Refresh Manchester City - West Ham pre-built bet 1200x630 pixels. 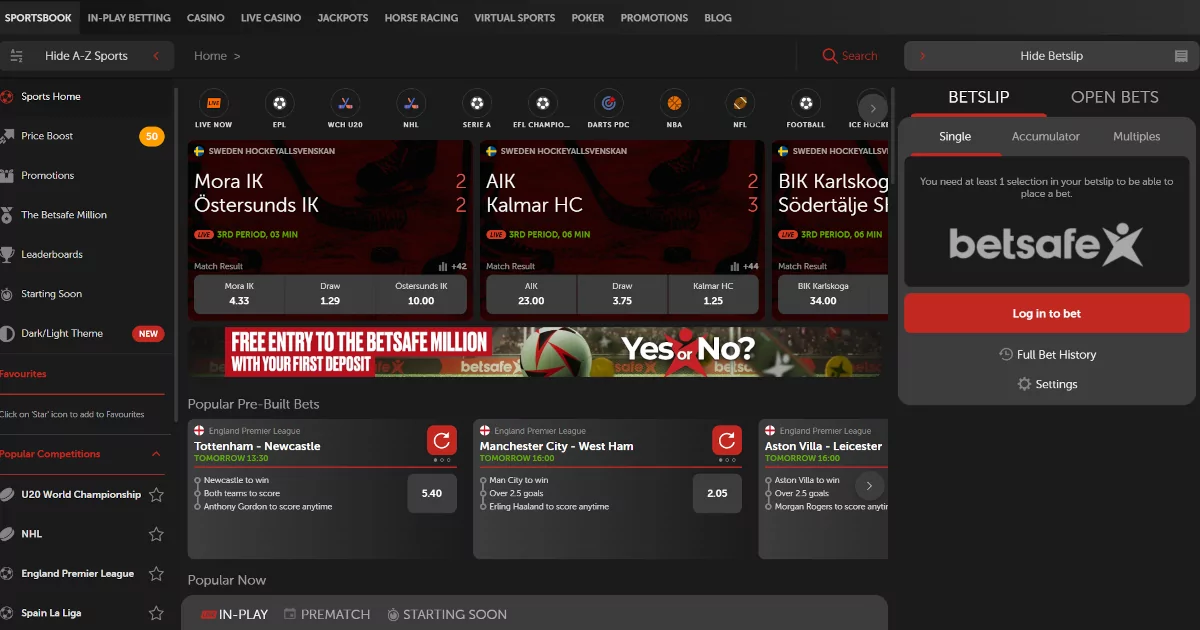pyautogui.click(x=727, y=440)
